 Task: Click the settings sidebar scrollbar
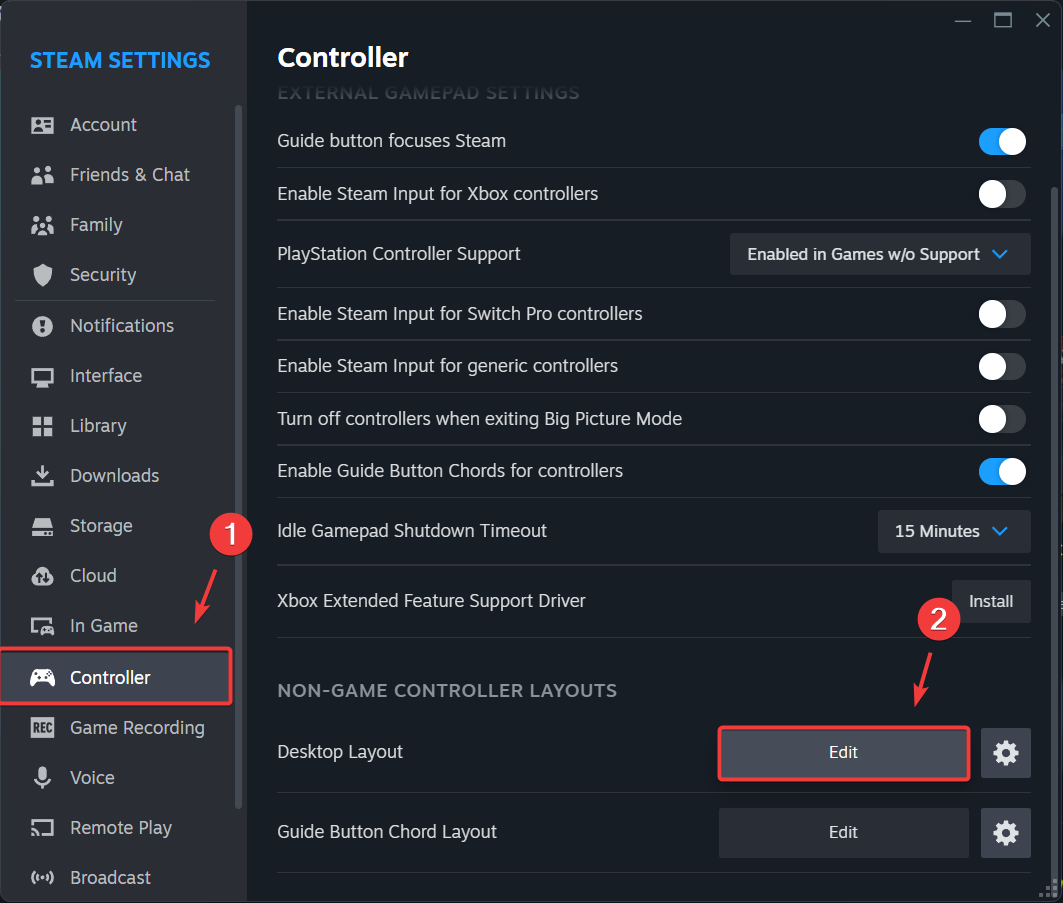click(x=238, y=450)
